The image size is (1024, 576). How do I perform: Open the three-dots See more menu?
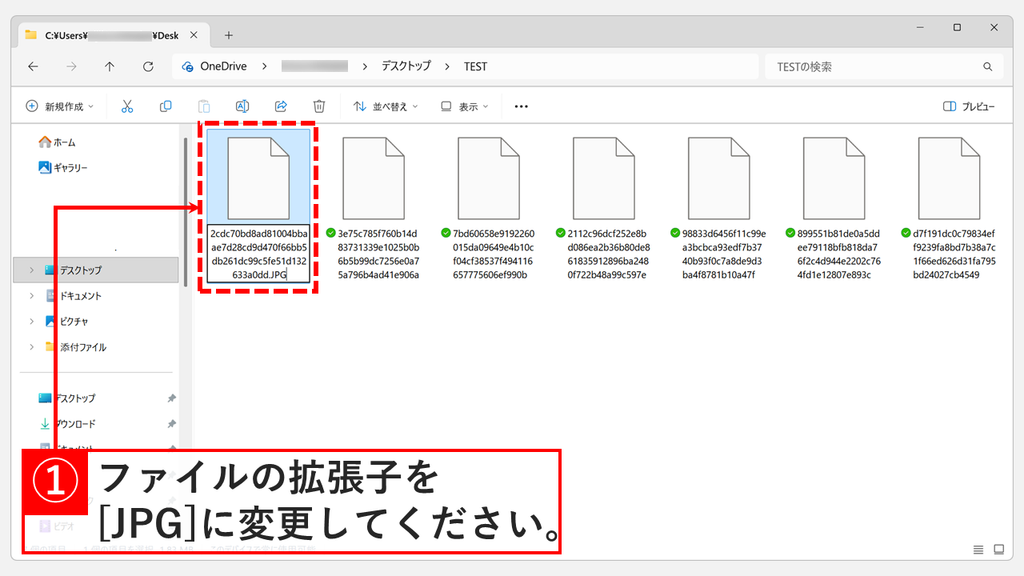coord(521,106)
